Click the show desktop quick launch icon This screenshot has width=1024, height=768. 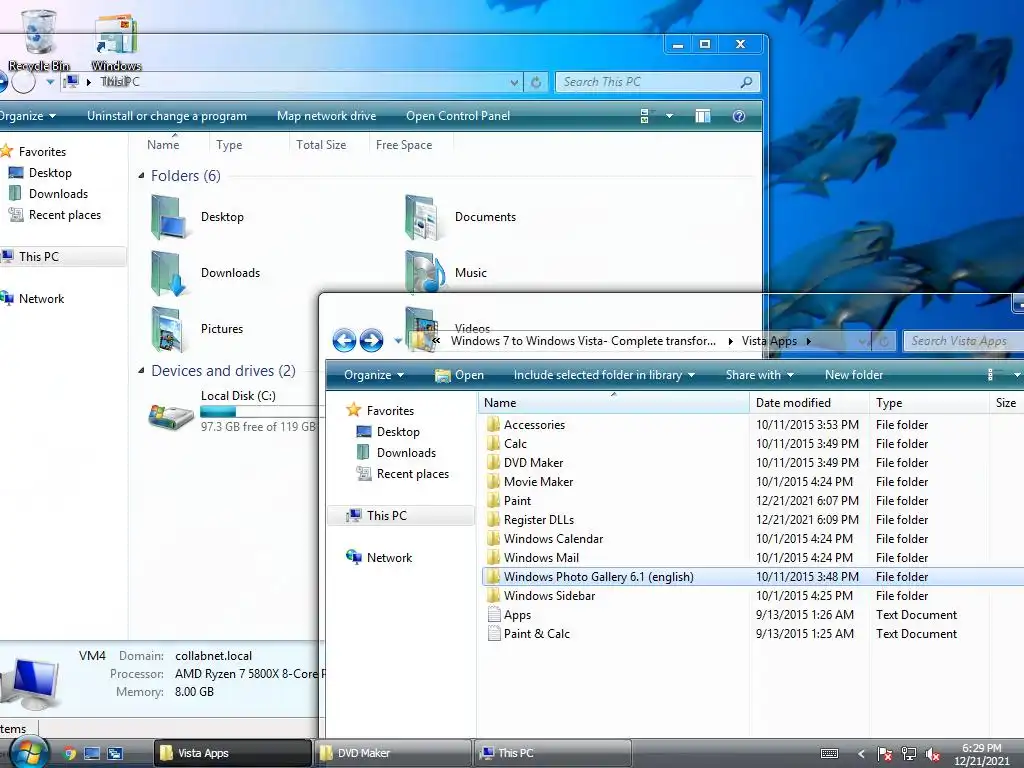[x=92, y=754]
